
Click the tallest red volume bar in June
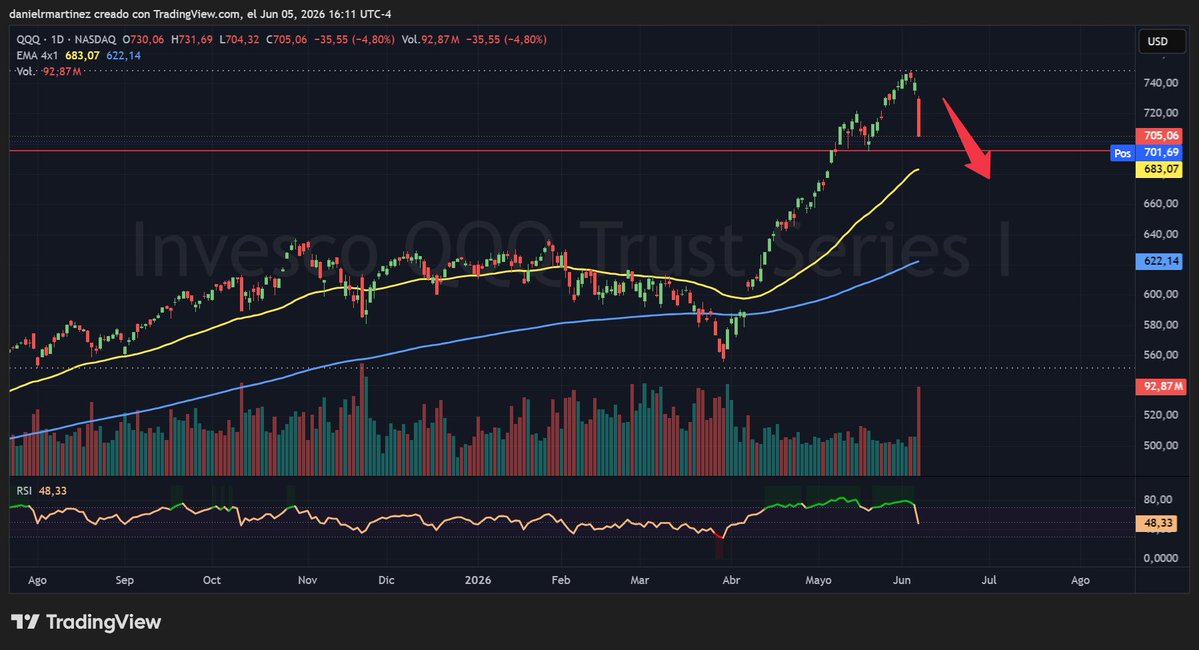pyautogui.click(x=918, y=431)
